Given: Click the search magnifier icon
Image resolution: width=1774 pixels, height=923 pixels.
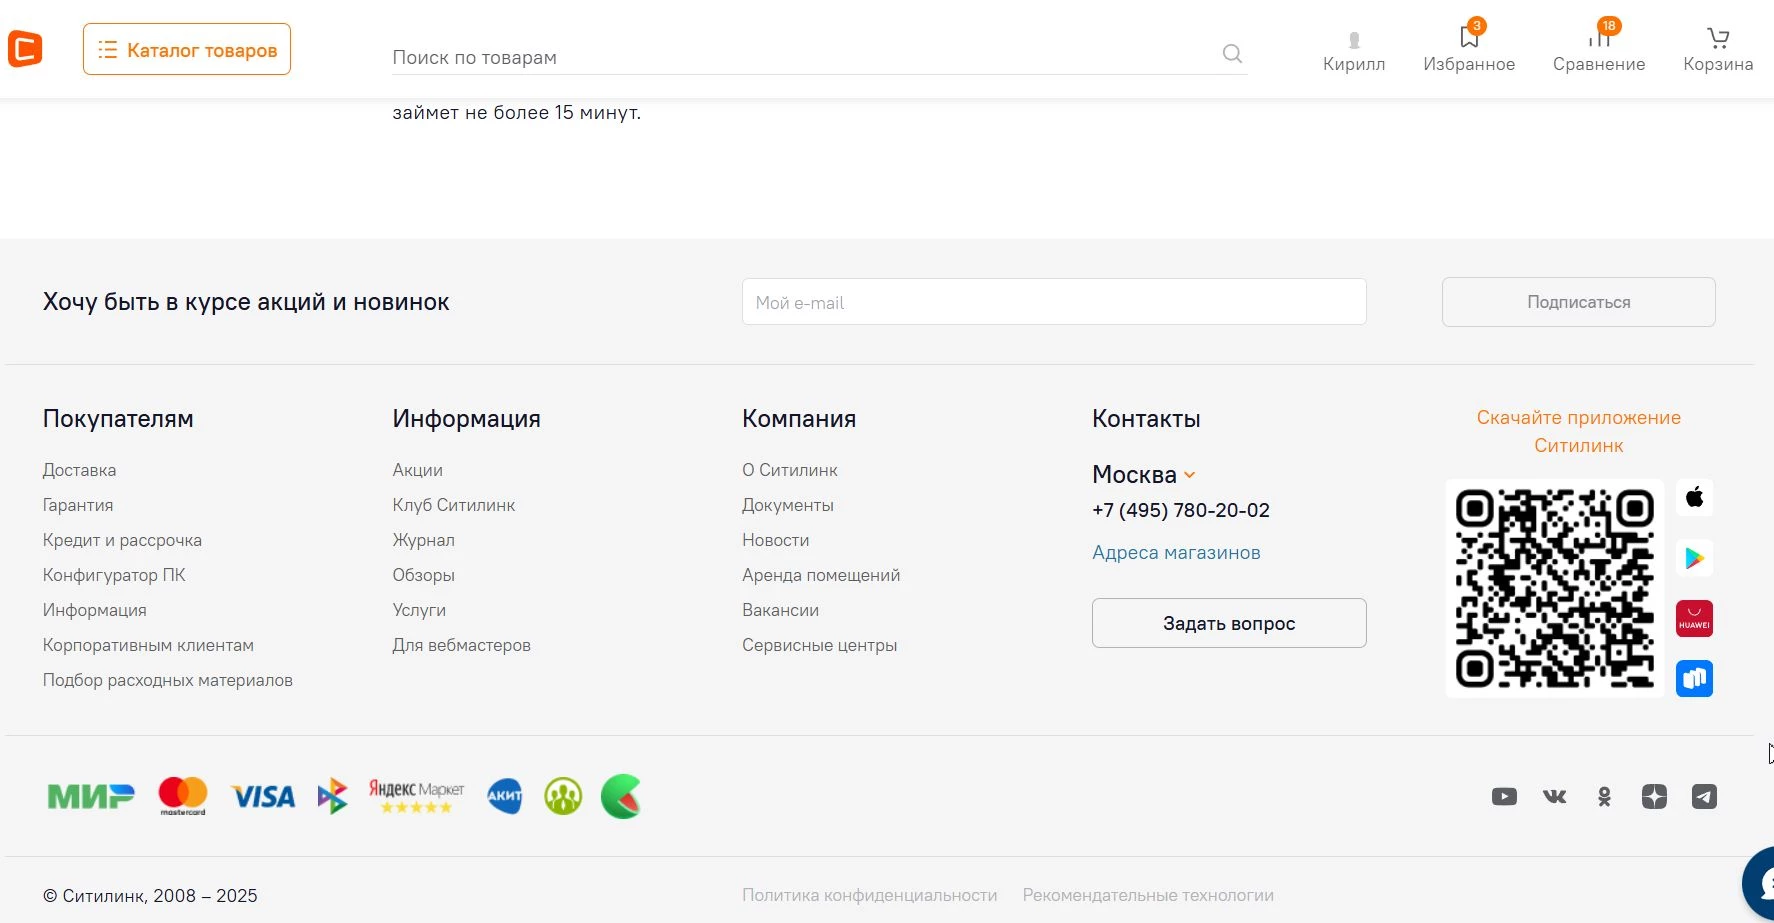Looking at the screenshot, I should coord(1232,54).
